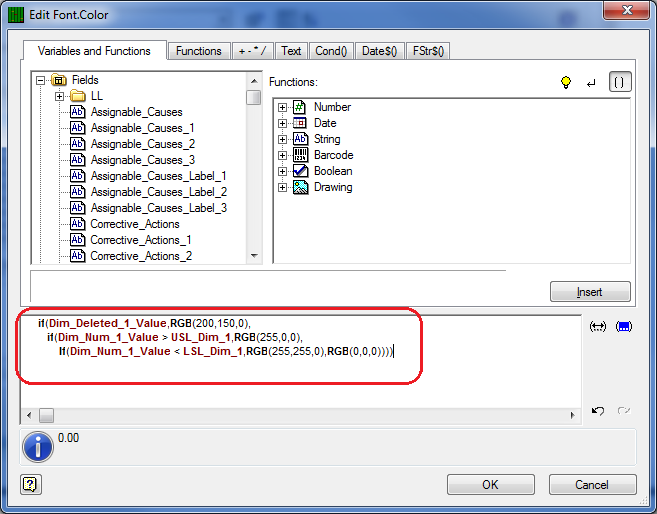The image size is (657, 514).
Task: Click the Insert button
Action: (590, 292)
